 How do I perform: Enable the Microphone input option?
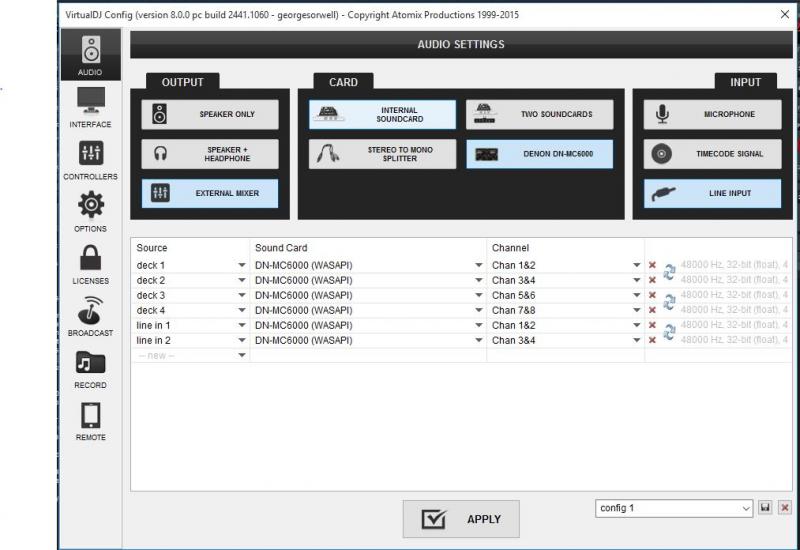pos(712,114)
